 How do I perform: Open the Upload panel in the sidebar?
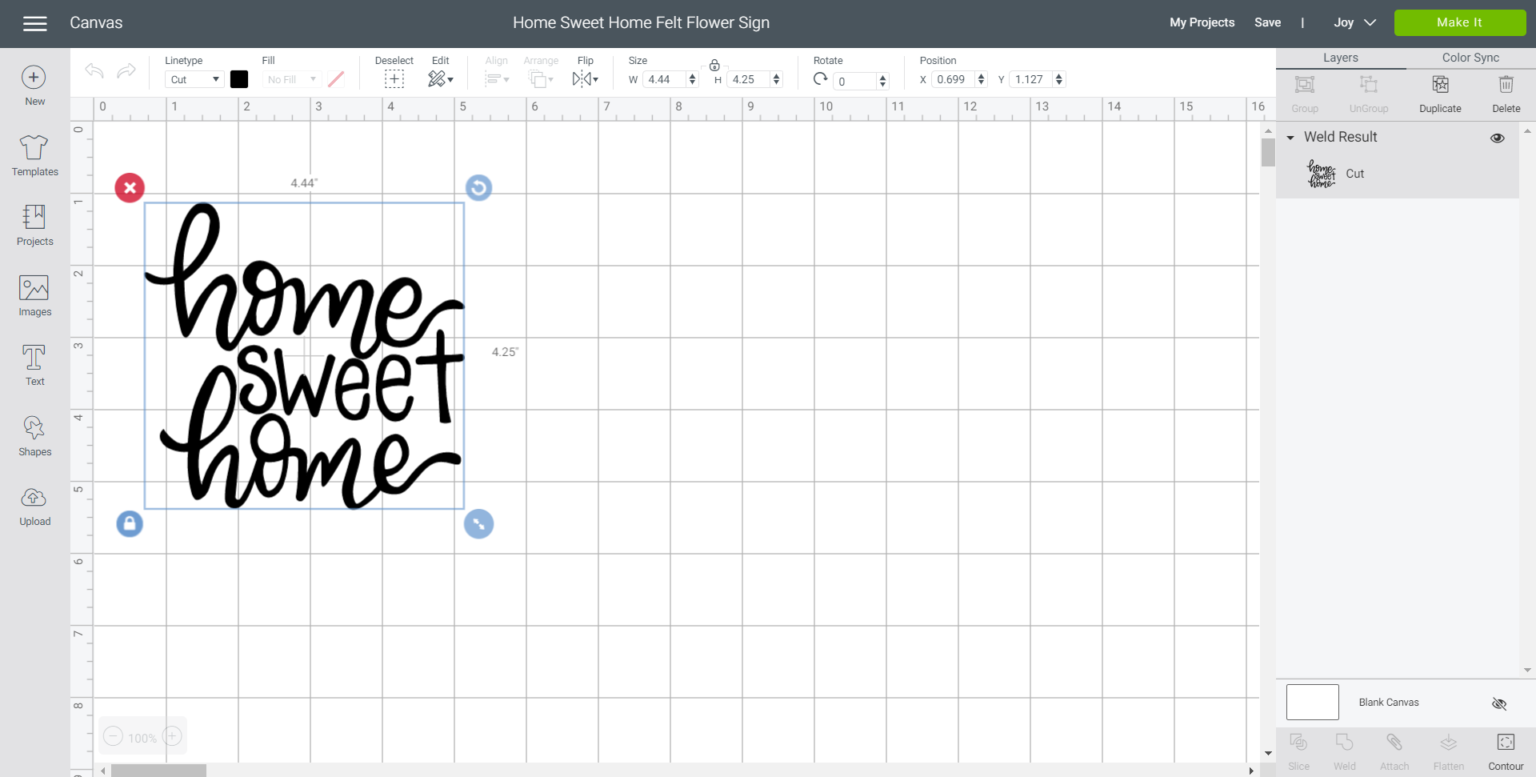pos(34,506)
